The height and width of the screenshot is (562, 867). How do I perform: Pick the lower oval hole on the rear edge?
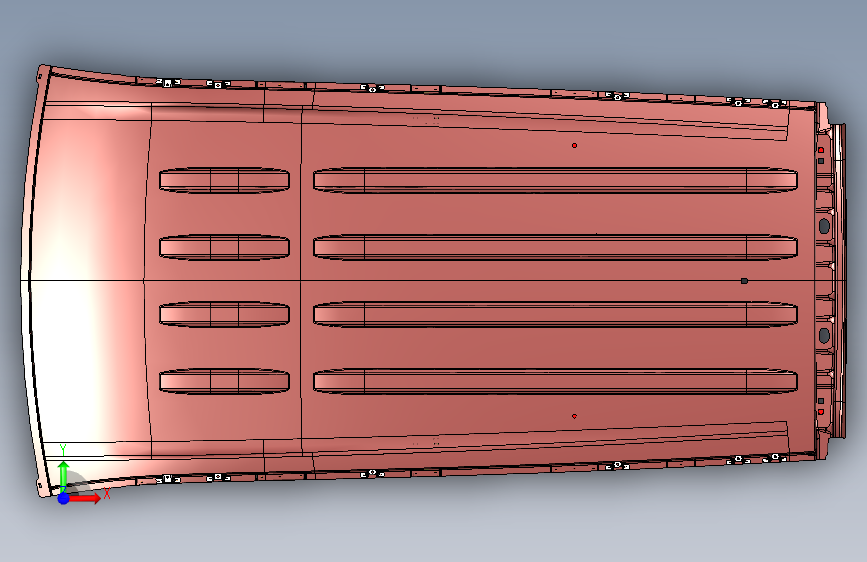(824, 335)
